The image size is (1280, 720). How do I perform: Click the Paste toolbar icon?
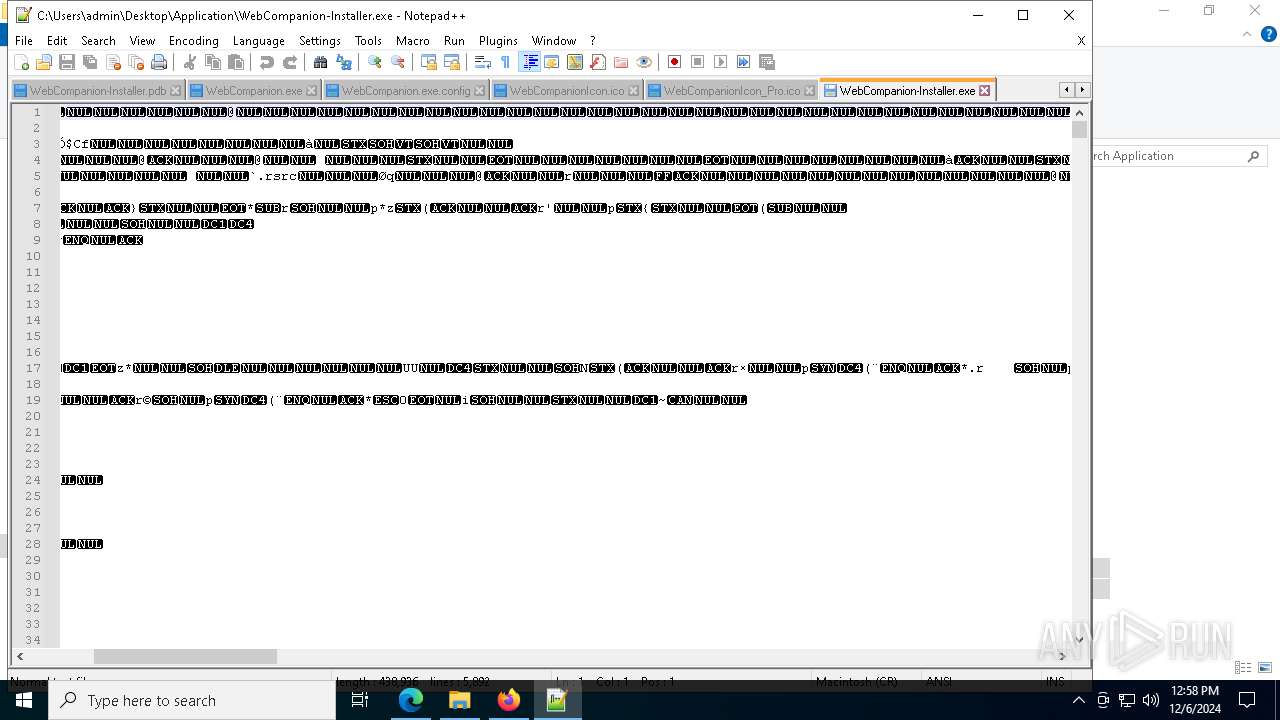click(236, 62)
